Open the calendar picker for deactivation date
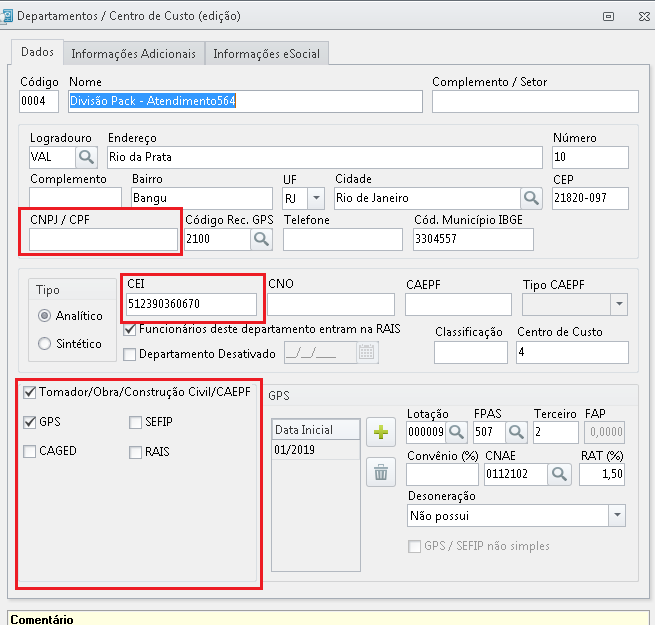 point(367,353)
